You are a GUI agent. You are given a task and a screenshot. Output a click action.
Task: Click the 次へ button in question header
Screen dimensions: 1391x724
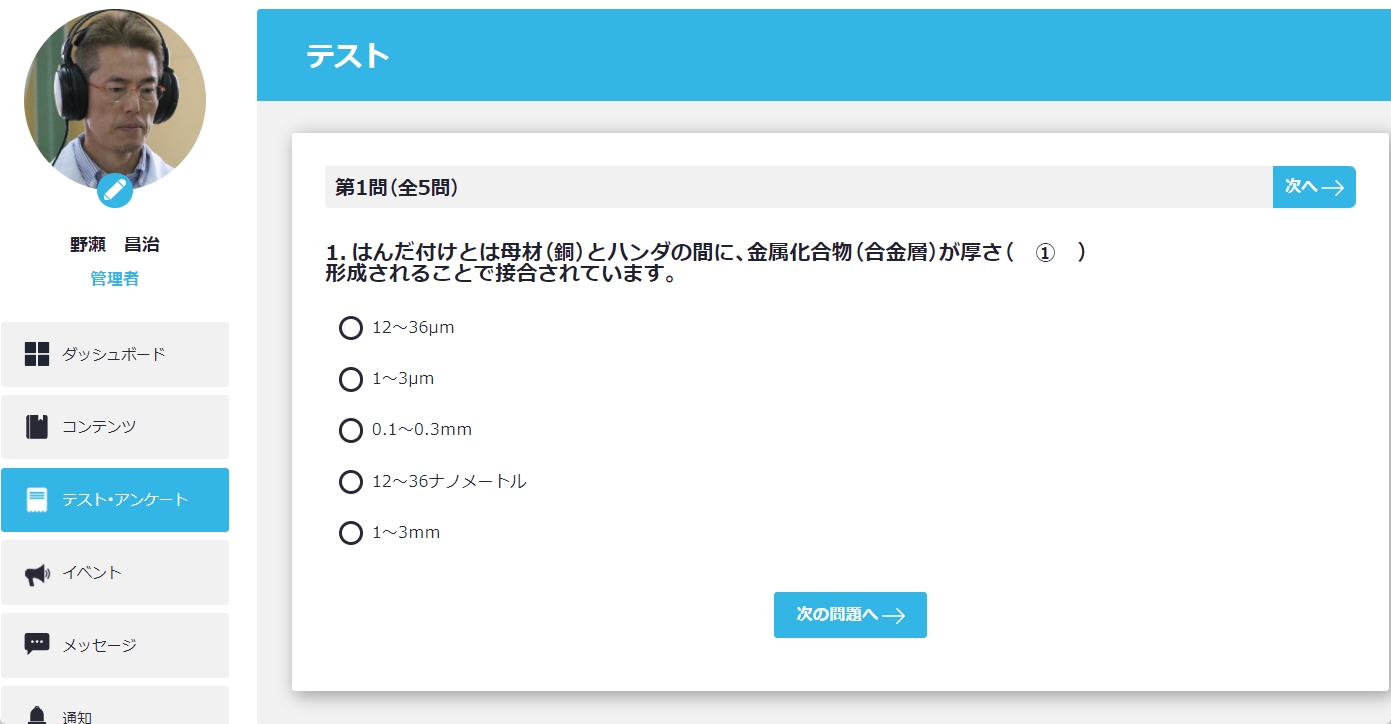pyautogui.click(x=1313, y=187)
